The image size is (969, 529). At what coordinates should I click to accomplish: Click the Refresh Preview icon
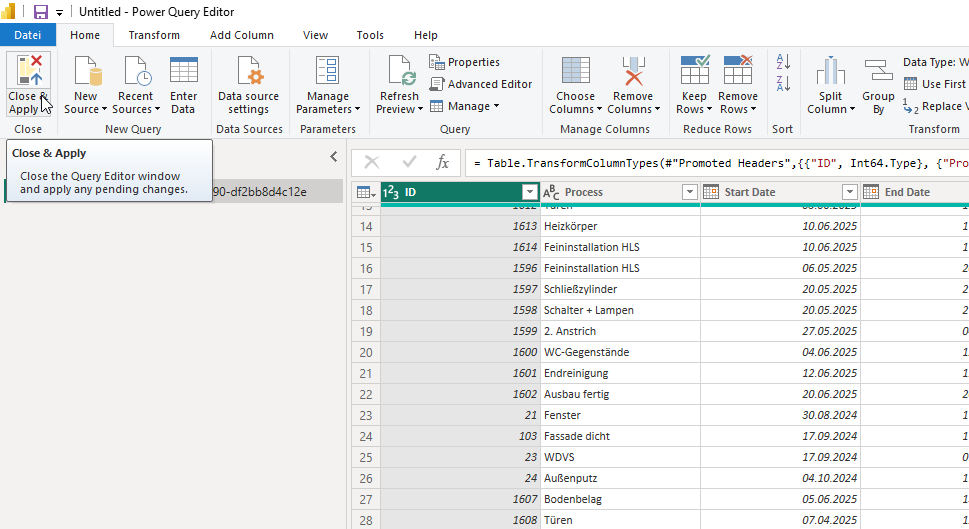coord(400,72)
